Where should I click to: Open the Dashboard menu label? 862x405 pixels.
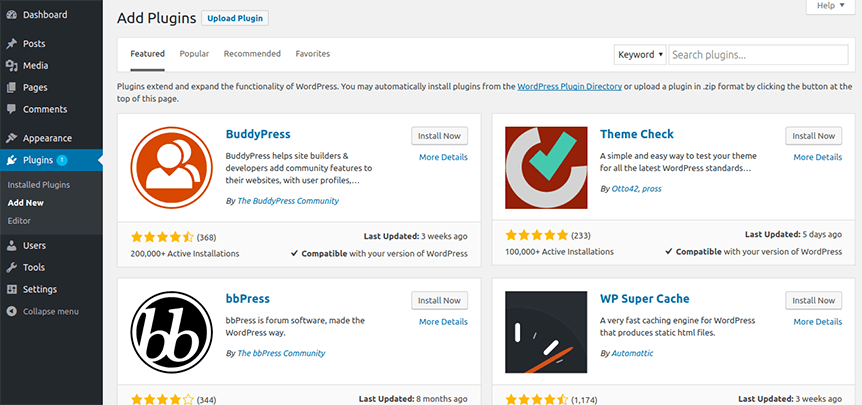(x=45, y=15)
